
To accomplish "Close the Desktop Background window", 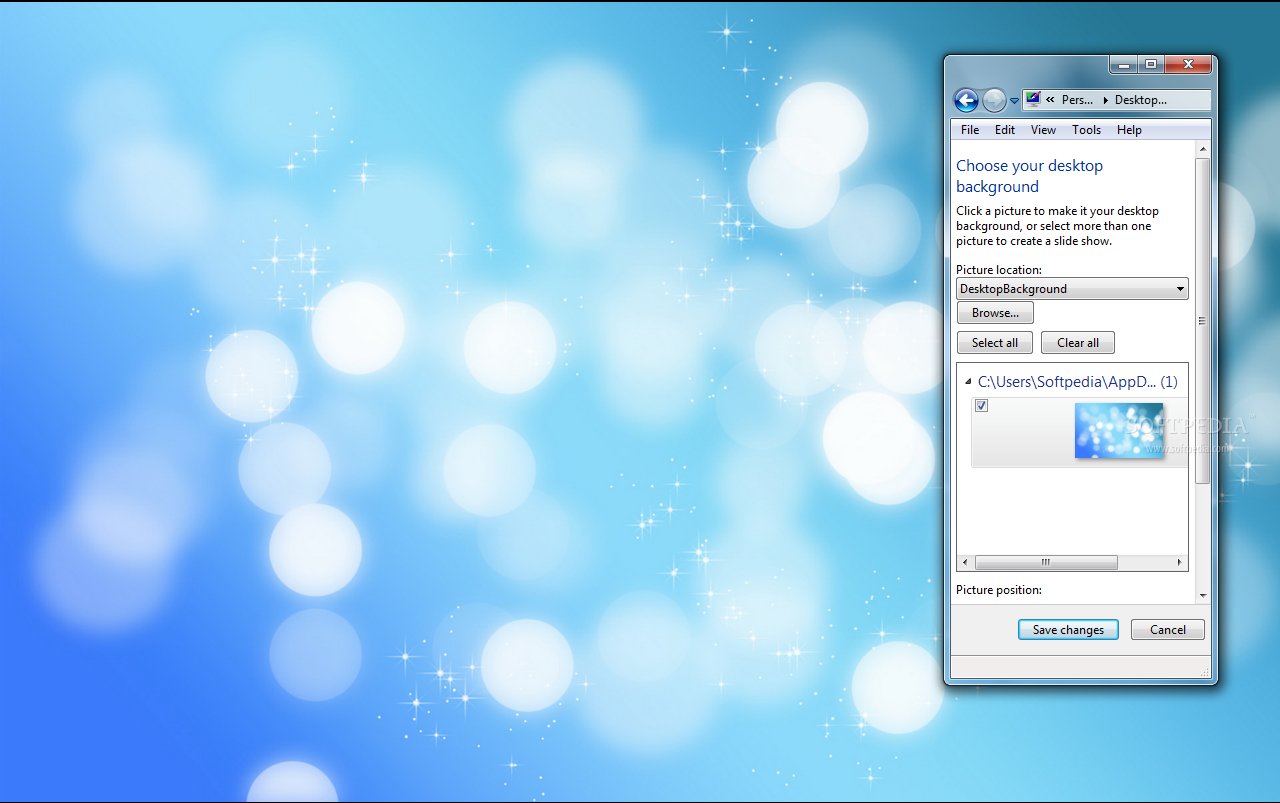I will (1188, 65).
